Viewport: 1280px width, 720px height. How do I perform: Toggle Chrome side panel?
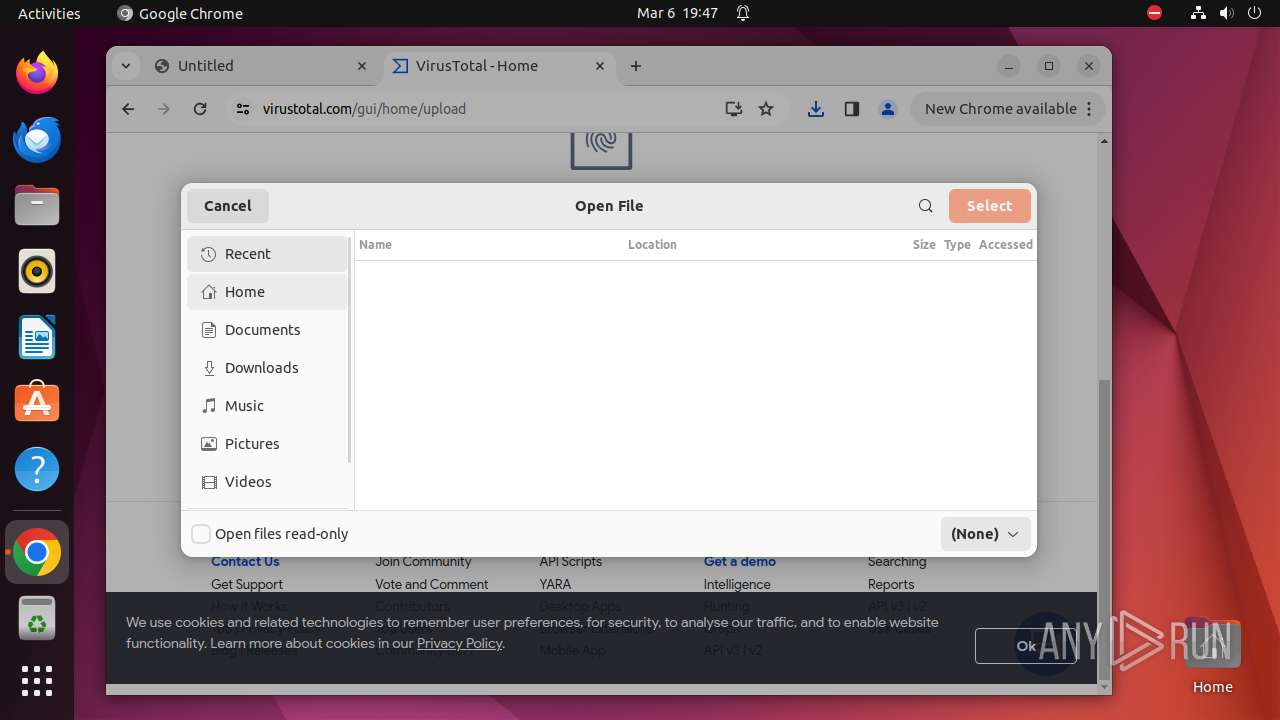click(x=852, y=109)
